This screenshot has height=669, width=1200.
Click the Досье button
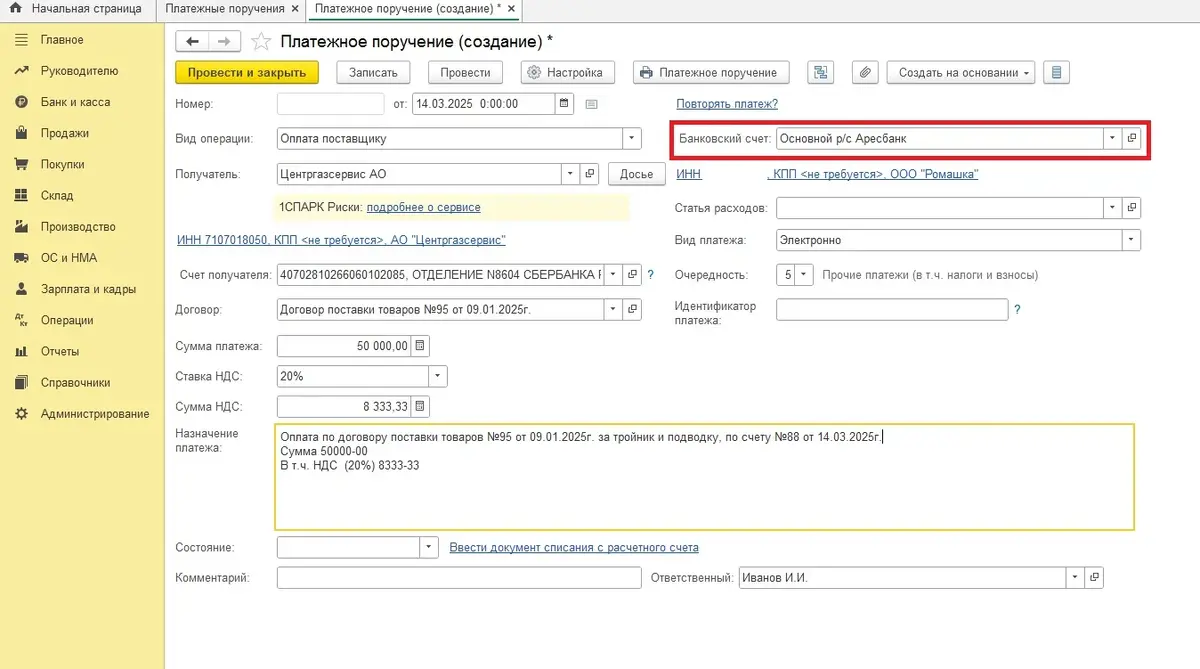click(x=636, y=174)
